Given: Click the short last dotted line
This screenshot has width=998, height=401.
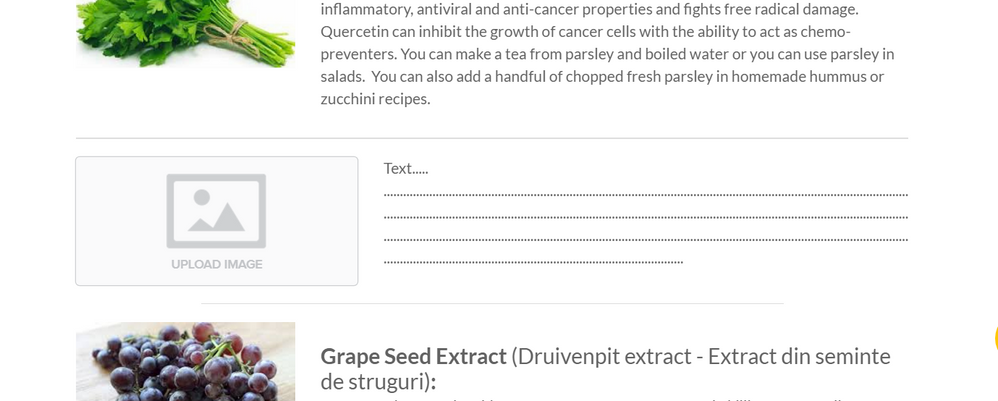Looking at the screenshot, I should pos(533,262).
